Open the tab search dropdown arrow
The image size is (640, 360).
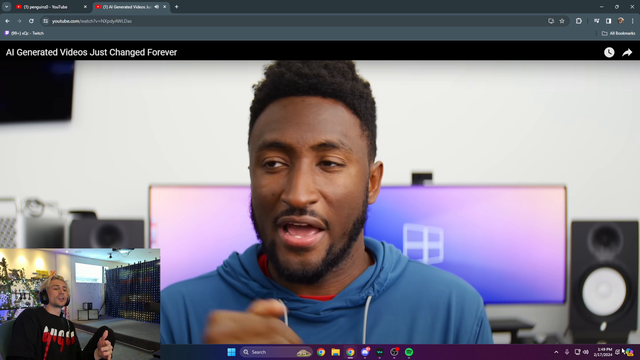[7, 7]
